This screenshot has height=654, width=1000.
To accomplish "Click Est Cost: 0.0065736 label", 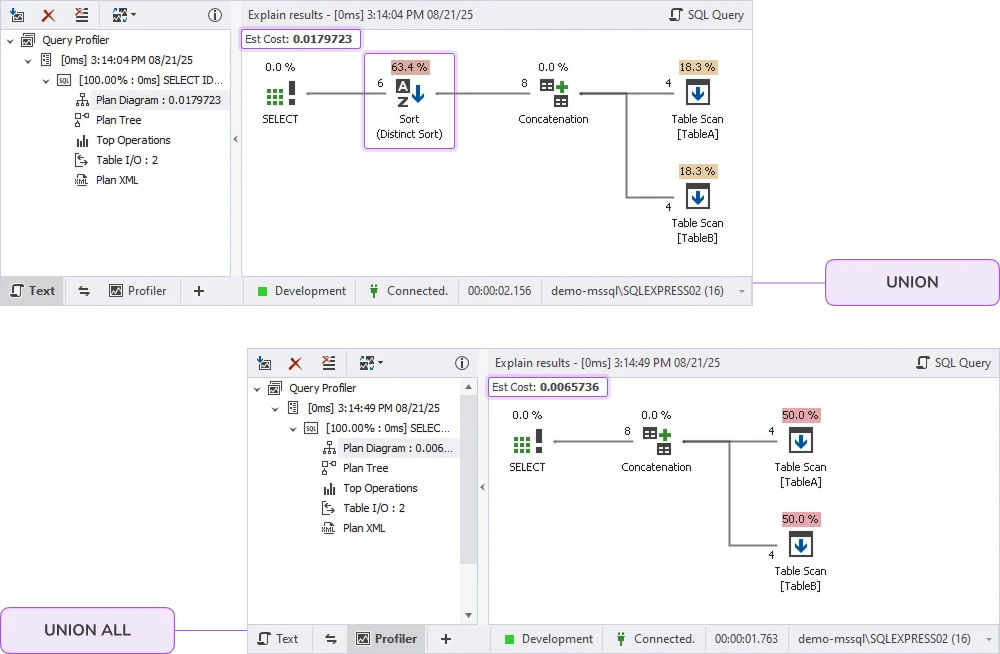I will [548, 387].
